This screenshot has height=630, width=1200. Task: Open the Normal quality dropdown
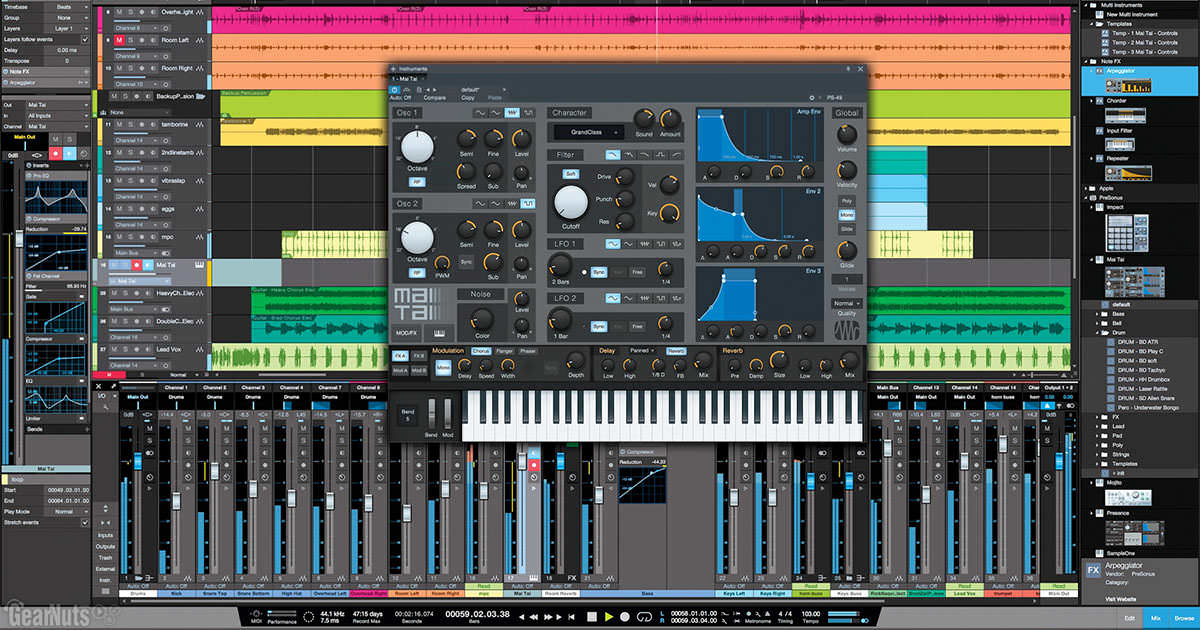click(846, 302)
